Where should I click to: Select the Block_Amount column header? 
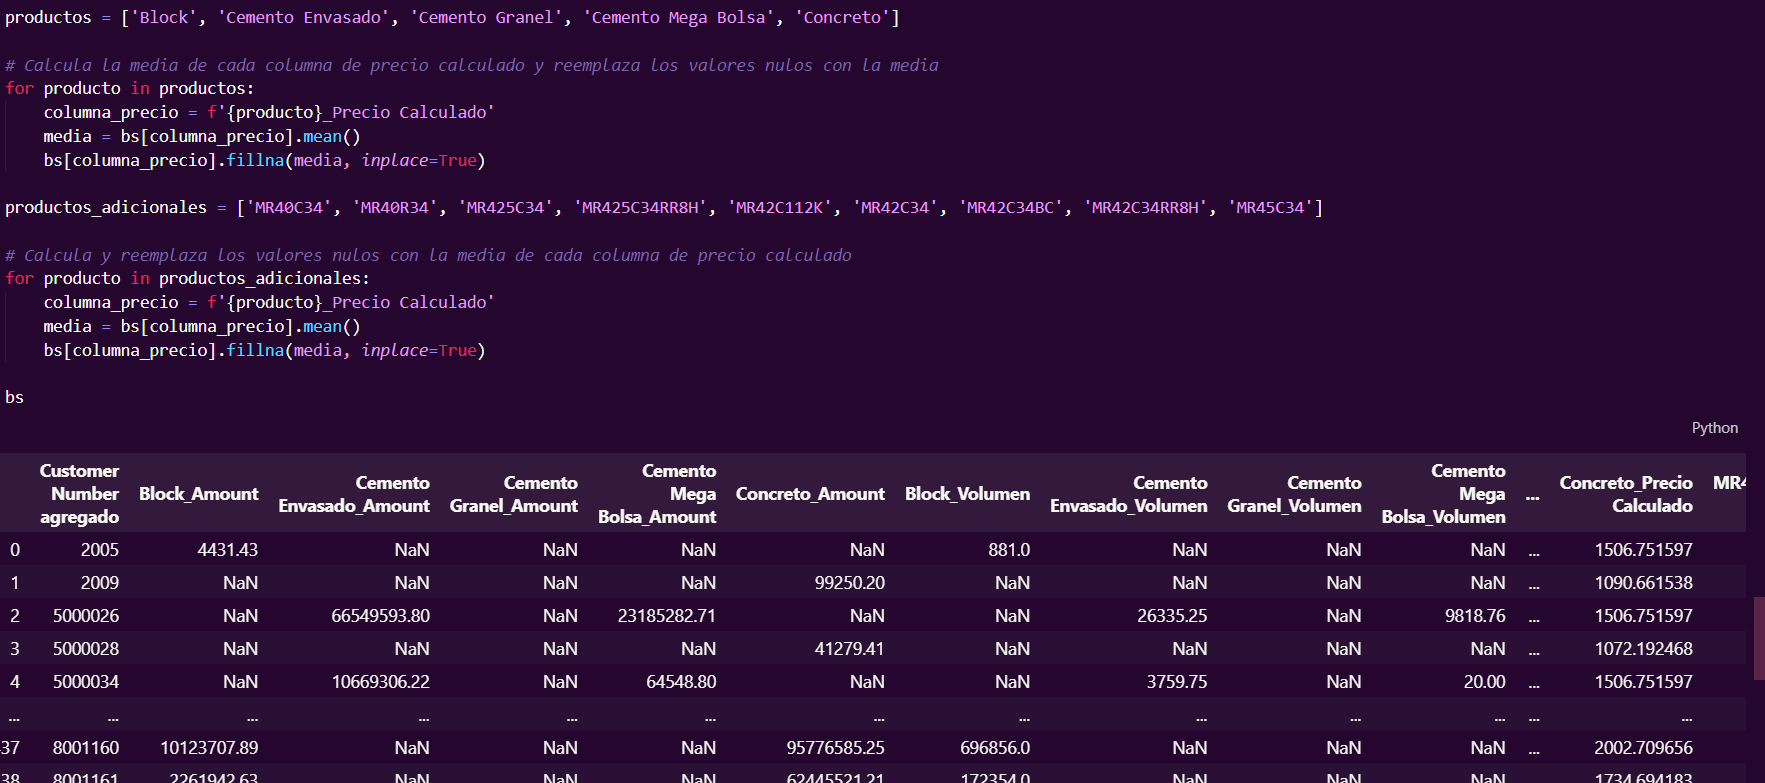(x=198, y=494)
